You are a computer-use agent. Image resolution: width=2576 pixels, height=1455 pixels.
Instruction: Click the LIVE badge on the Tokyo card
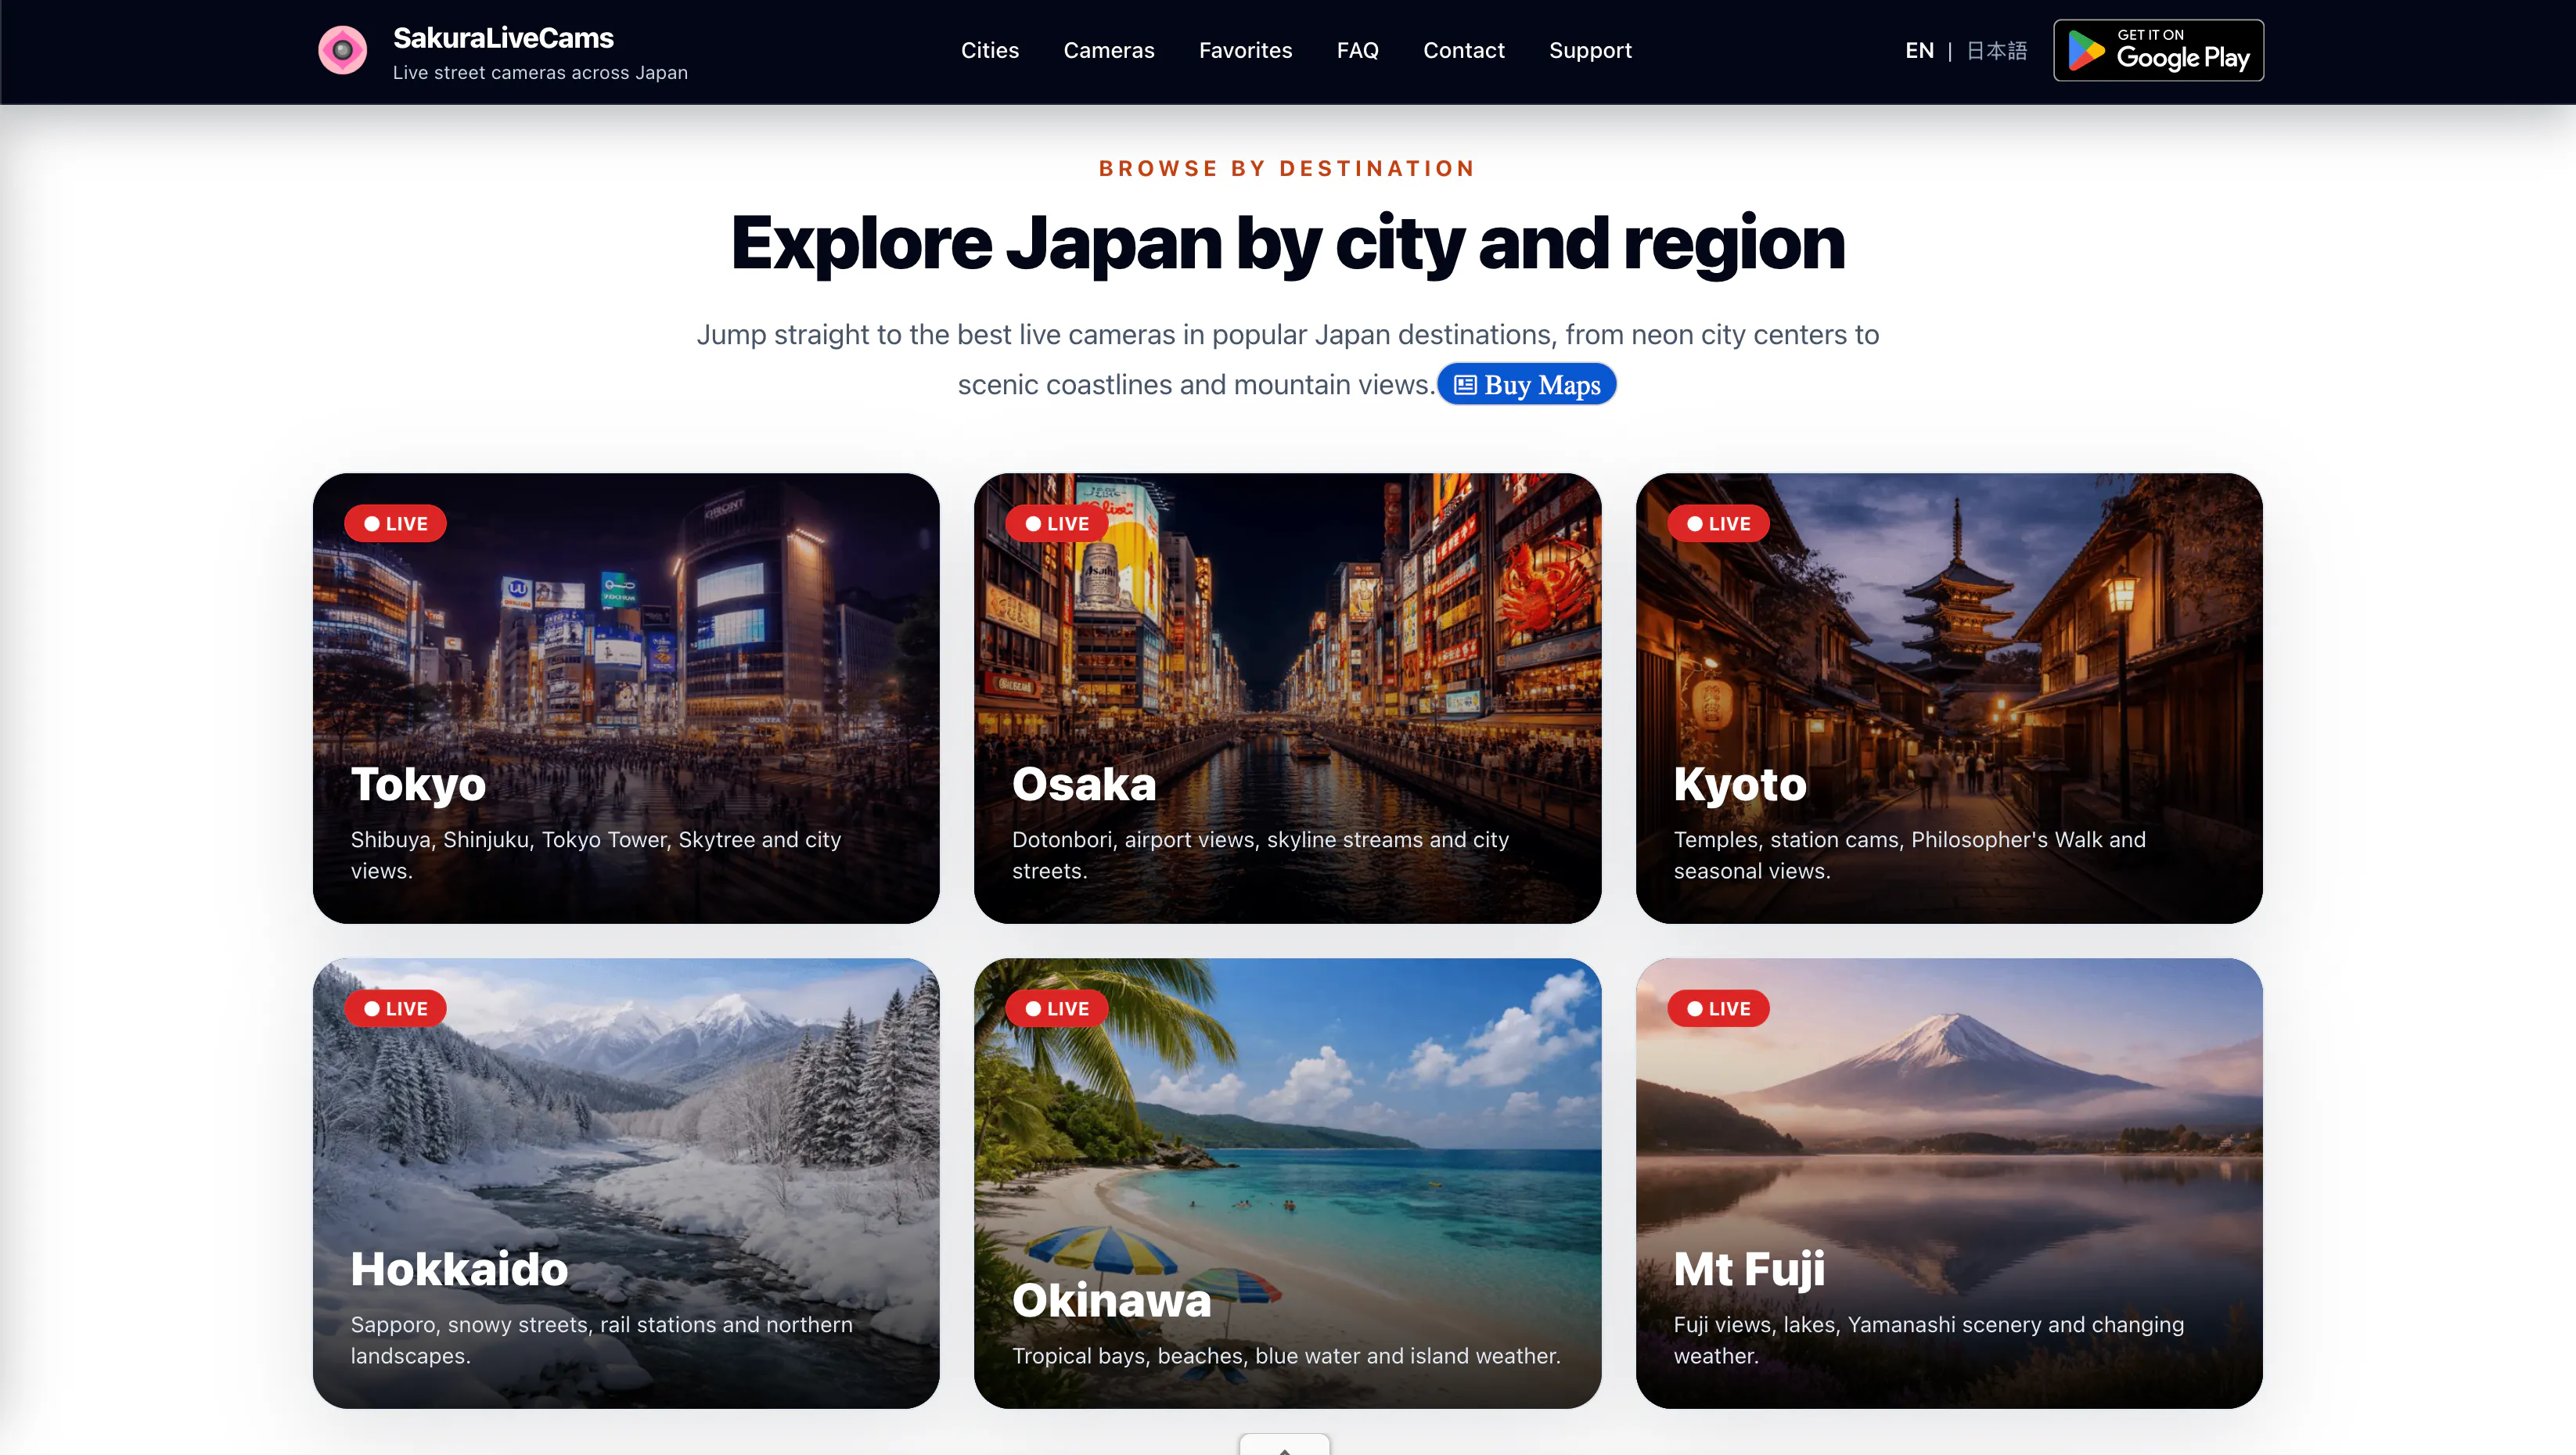point(395,523)
